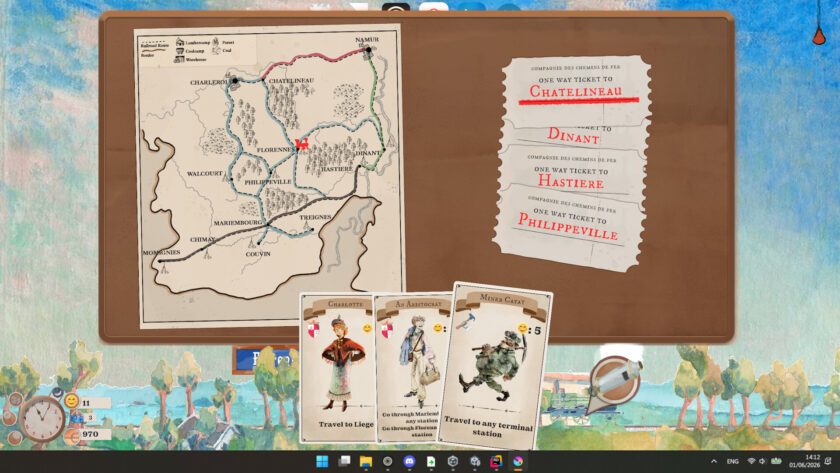Open the Windows Start menu

coord(322,461)
